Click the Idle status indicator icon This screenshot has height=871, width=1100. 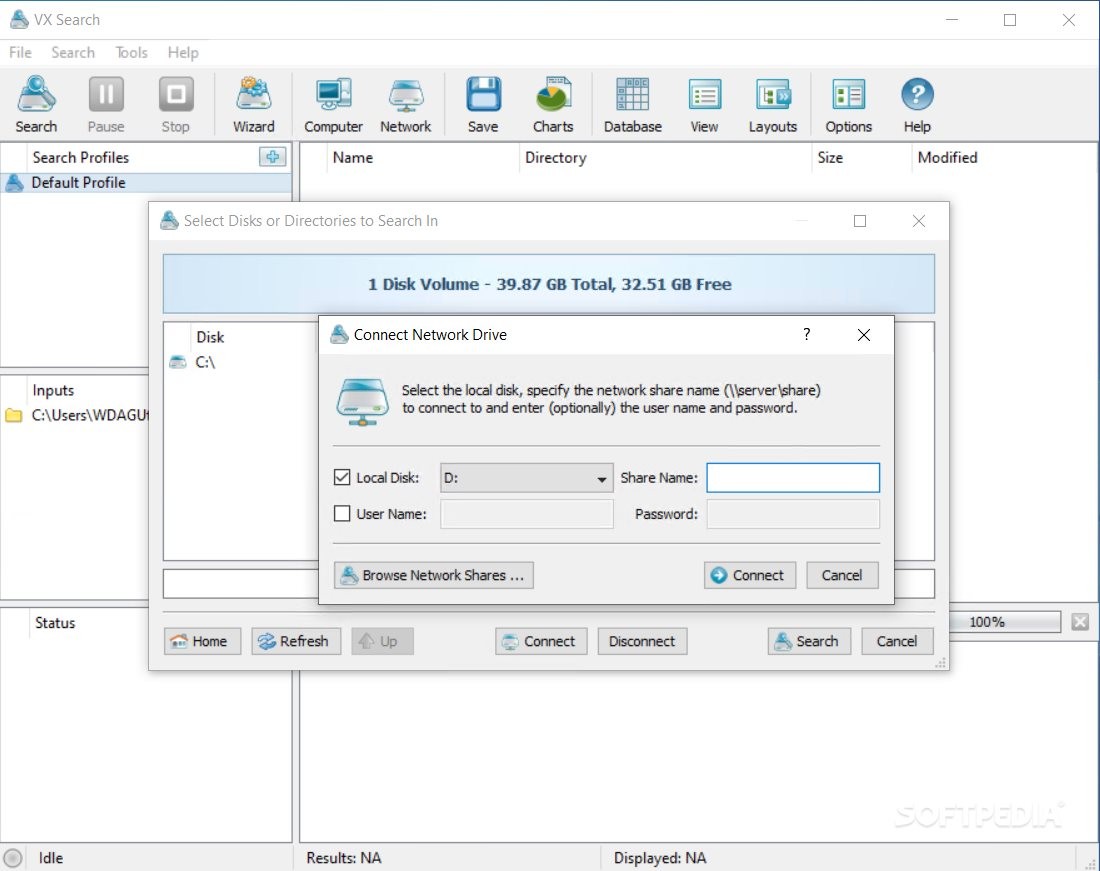pyautogui.click(x=13, y=858)
